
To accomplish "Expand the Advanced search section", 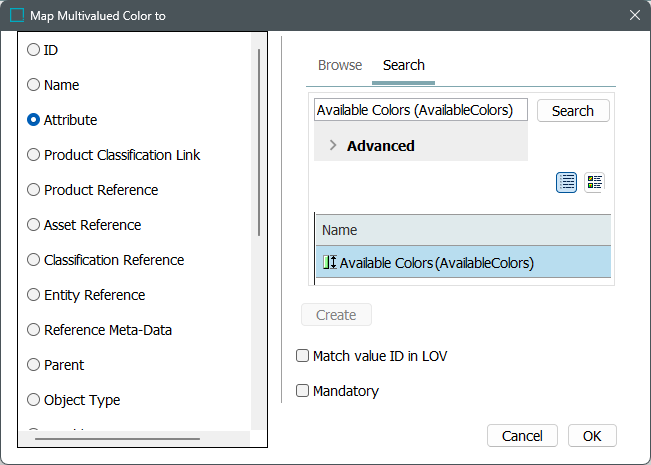I will tap(333, 145).
